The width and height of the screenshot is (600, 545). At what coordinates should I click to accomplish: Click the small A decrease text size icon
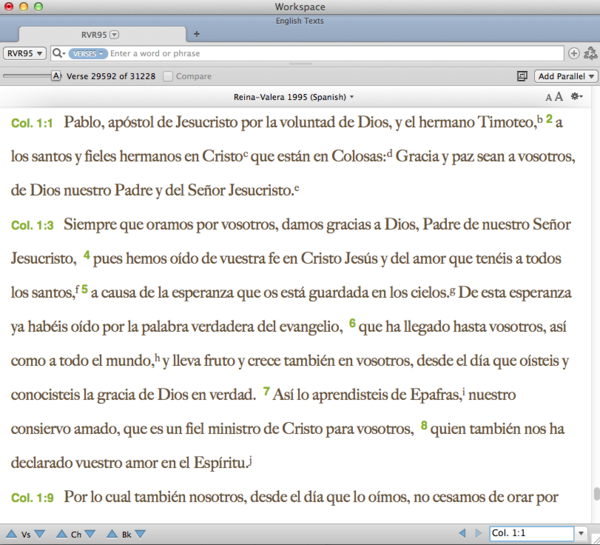click(548, 97)
